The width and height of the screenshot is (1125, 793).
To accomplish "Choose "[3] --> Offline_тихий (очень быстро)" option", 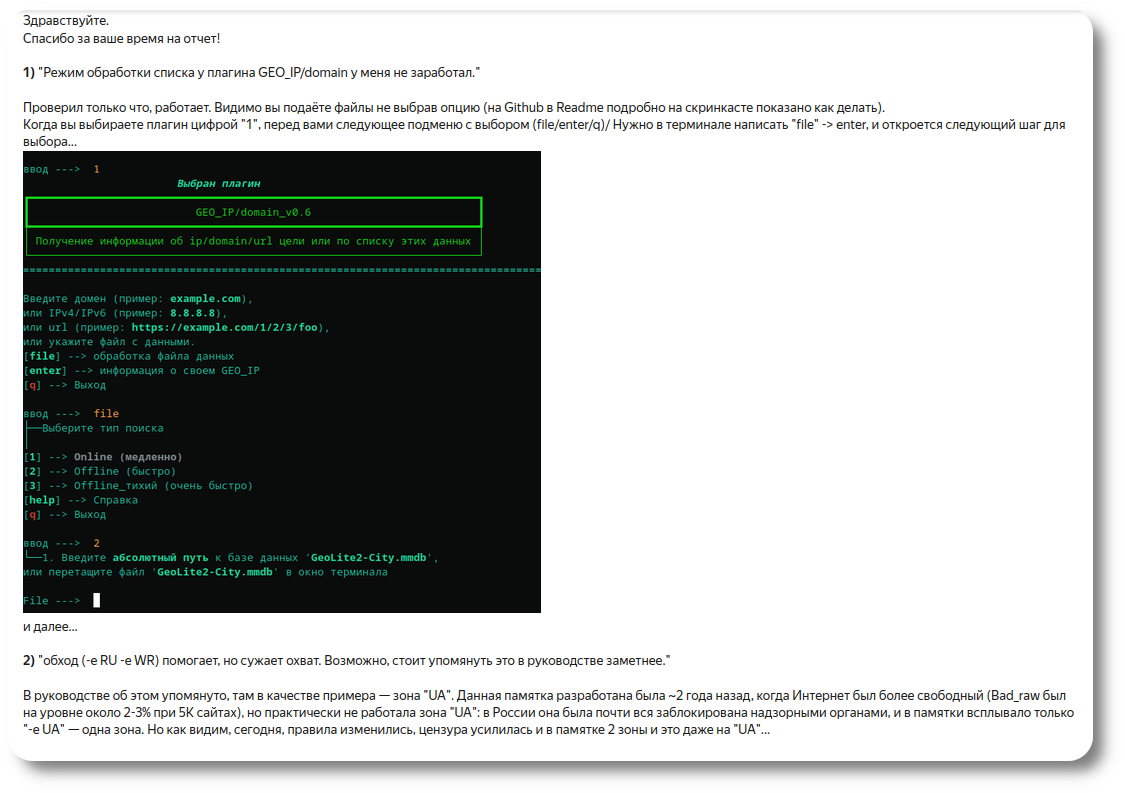I will coord(138,486).
